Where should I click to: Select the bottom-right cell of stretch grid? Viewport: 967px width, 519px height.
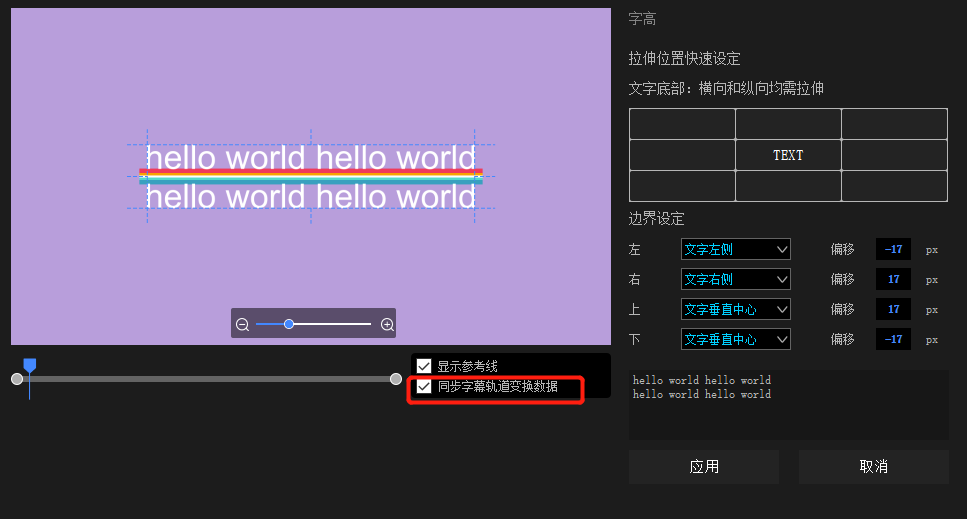coord(894,186)
